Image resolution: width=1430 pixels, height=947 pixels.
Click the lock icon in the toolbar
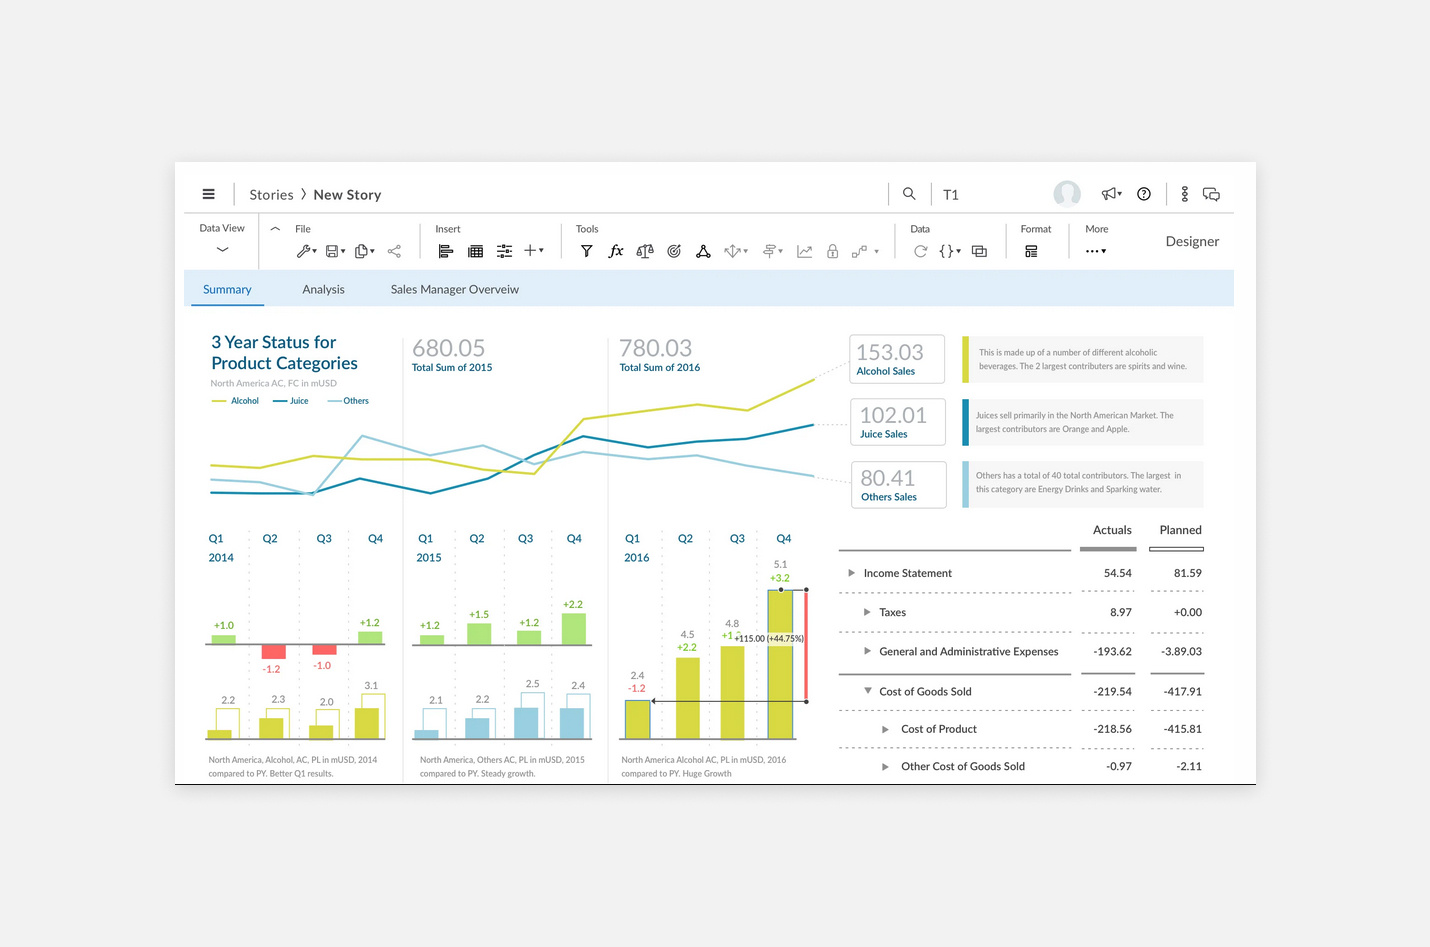click(x=833, y=251)
